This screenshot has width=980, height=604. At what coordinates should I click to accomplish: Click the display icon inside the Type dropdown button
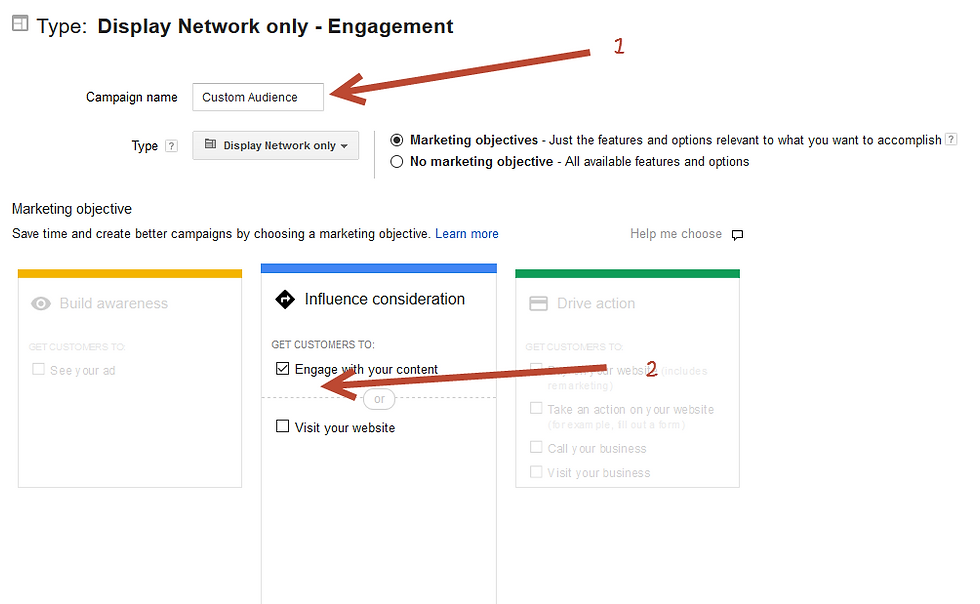pos(211,144)
